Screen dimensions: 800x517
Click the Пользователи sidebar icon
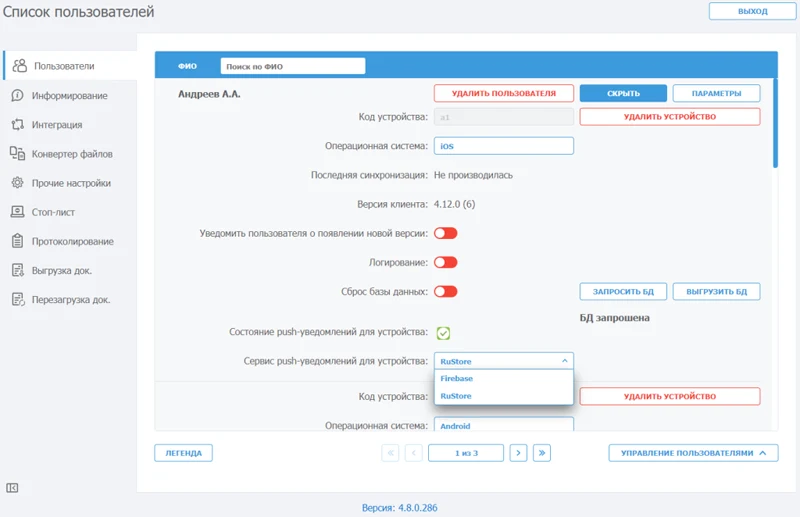(x=19, y=66)
